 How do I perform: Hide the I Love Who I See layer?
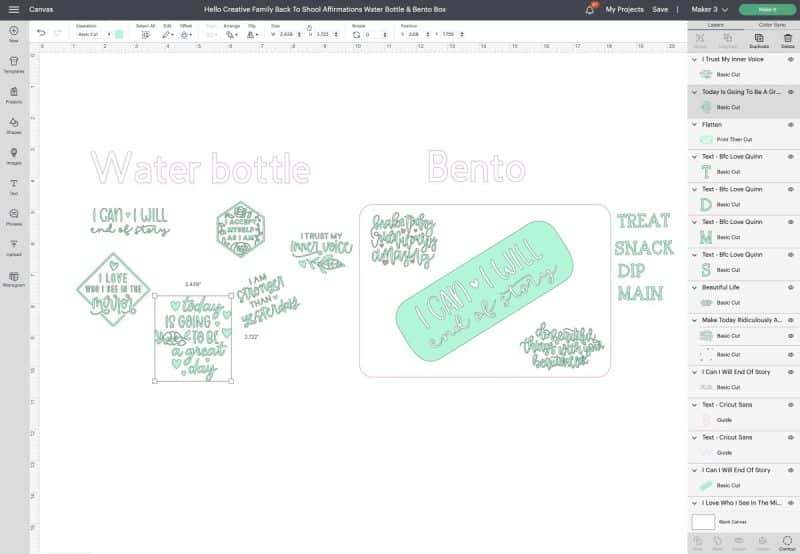tap(790, 502)
